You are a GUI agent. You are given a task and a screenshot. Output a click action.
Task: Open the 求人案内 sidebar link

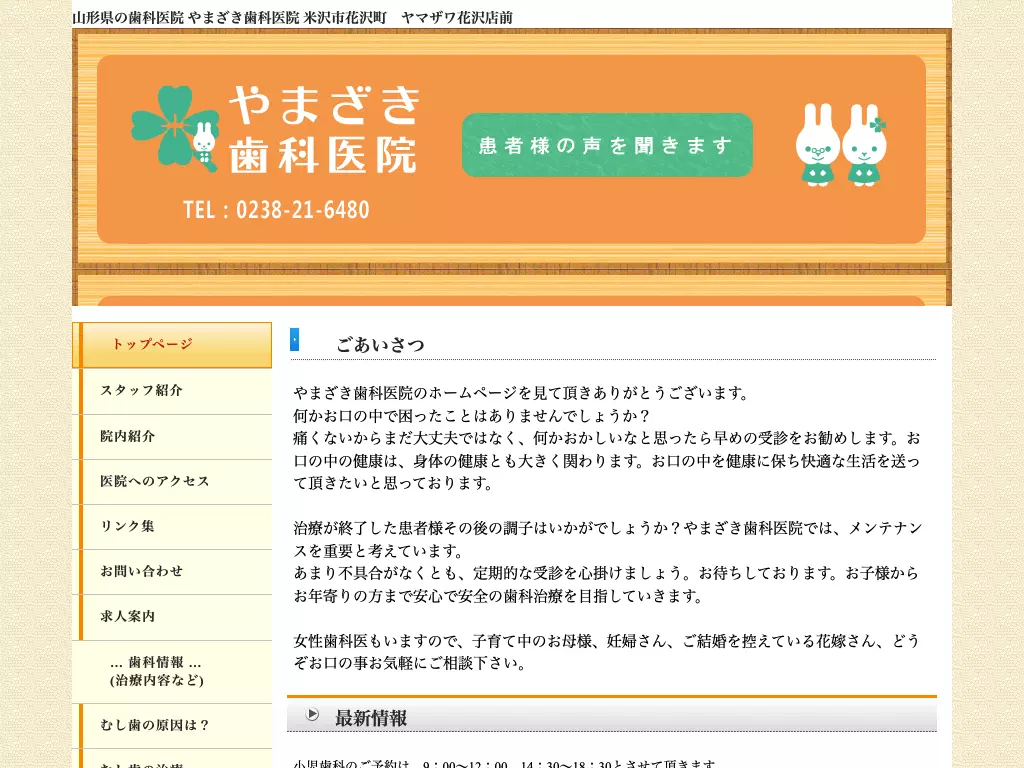click(x=172, y=617)
